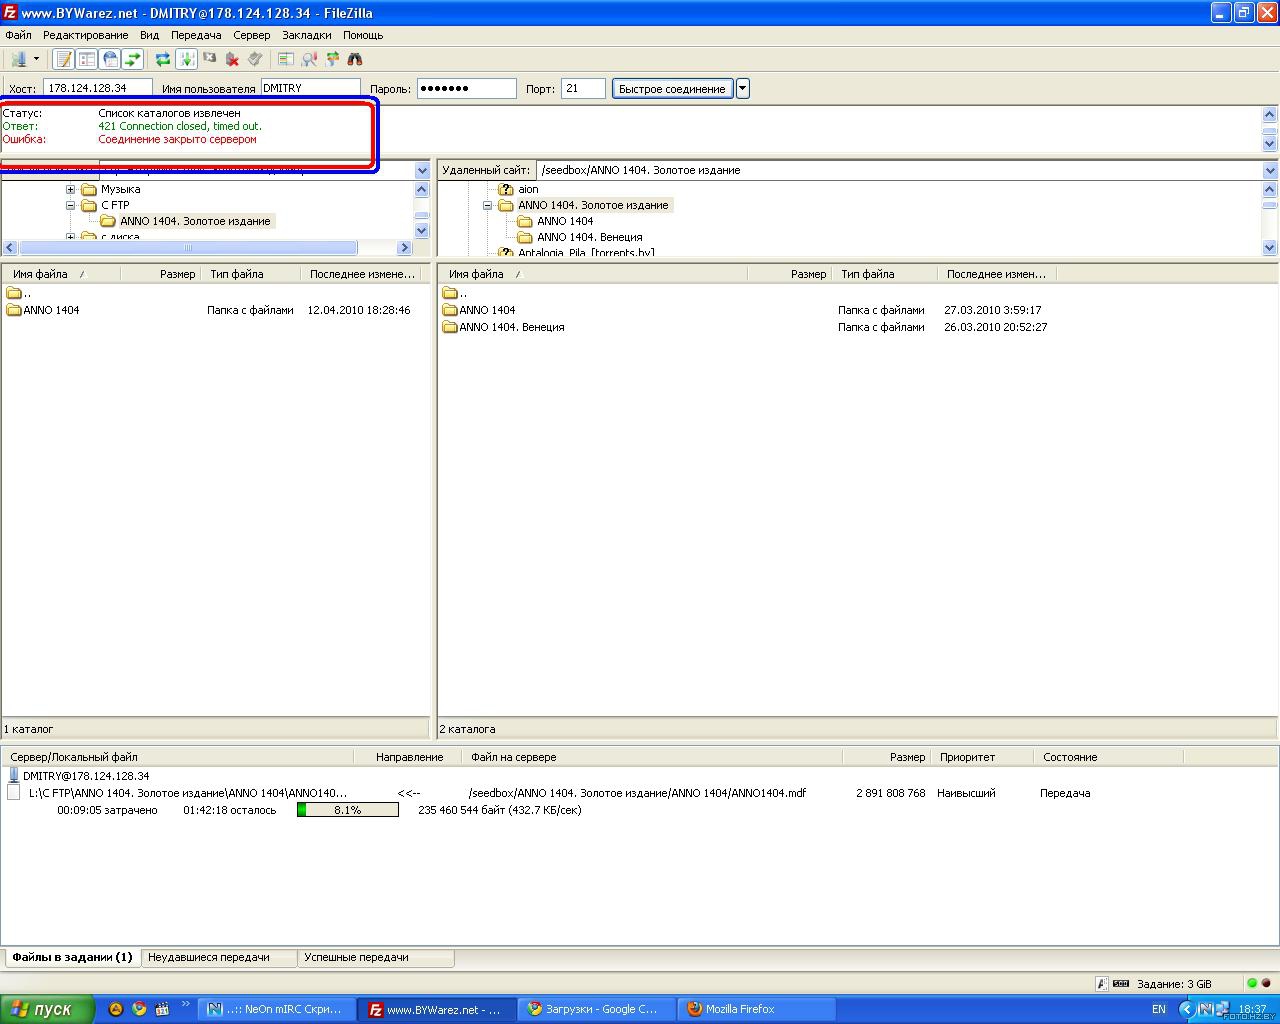Disconnect from the current server

tap(232, 59)
